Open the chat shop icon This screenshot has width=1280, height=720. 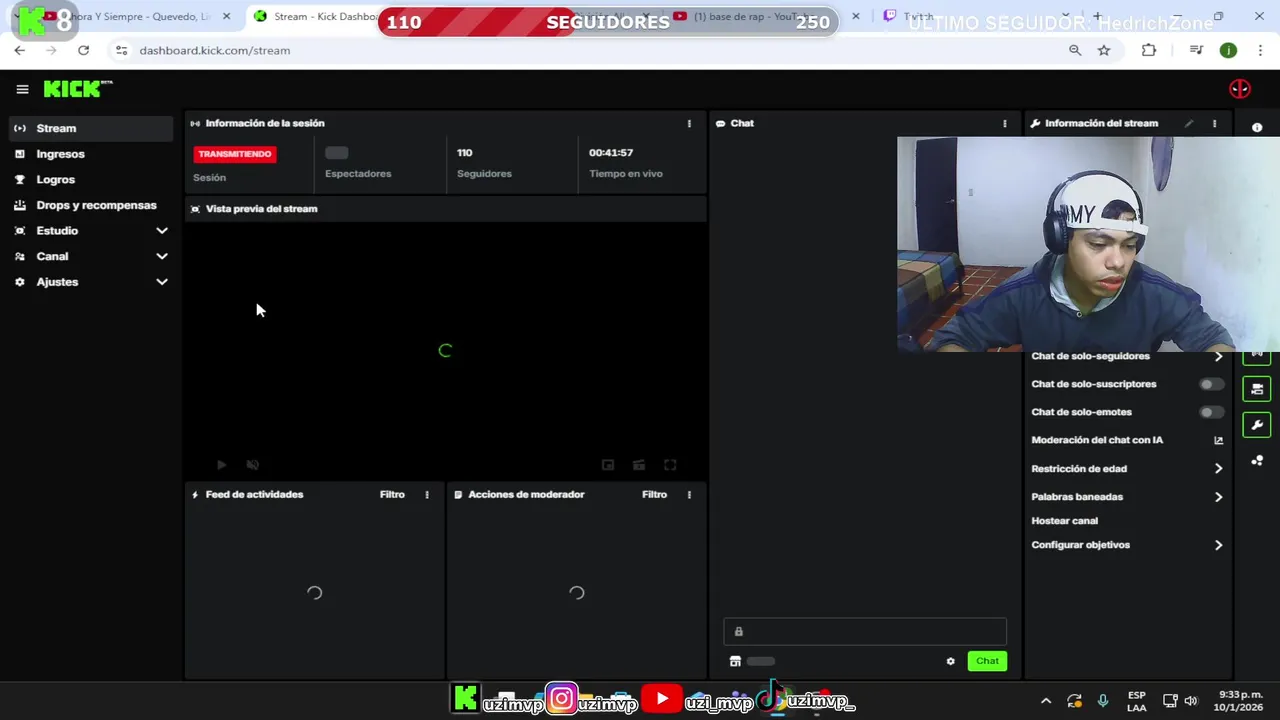[735, 661]
